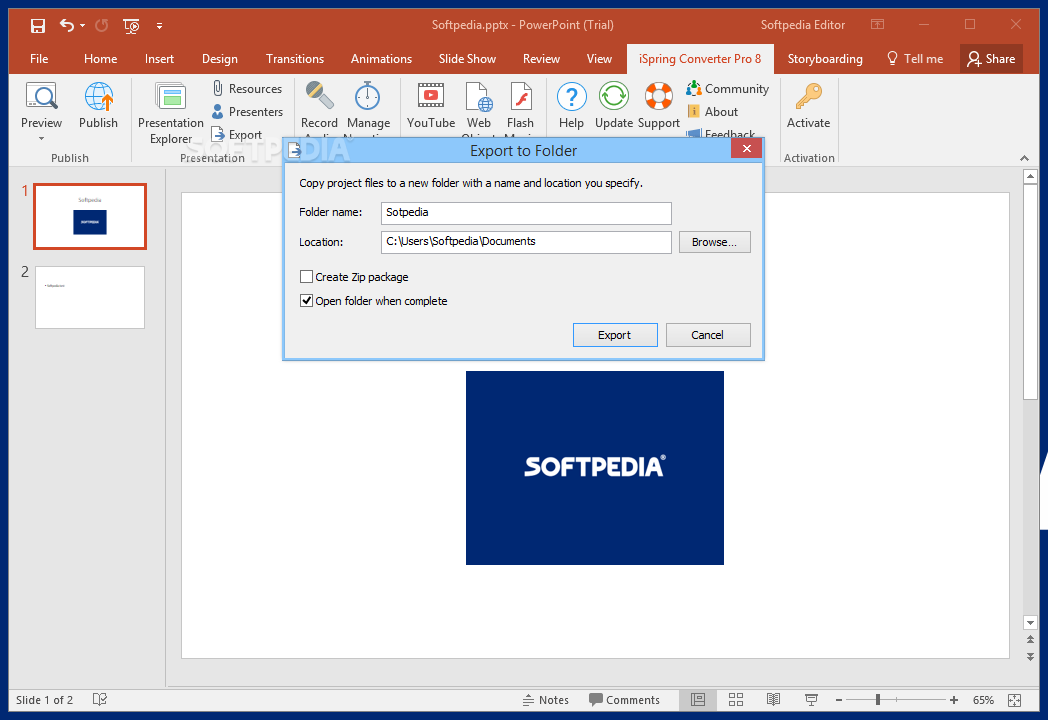This screenshot has height=720, width=1048.
Task: Open About iSpring
Action: [712, 112]
